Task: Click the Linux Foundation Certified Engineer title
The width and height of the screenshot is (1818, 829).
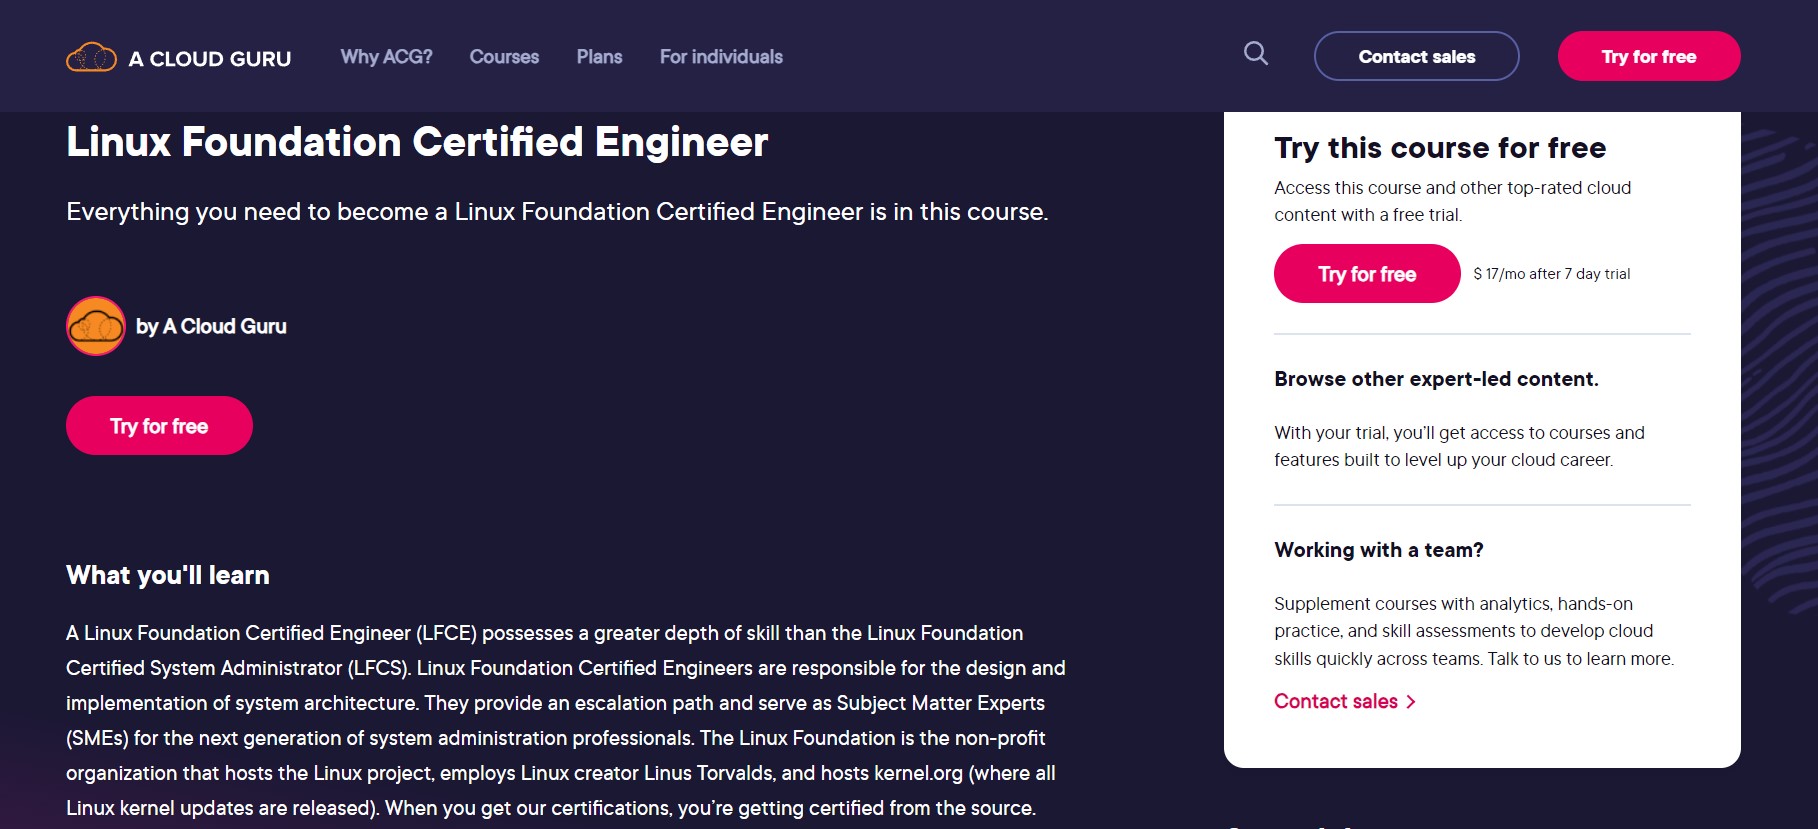Action: click(417, 142)
